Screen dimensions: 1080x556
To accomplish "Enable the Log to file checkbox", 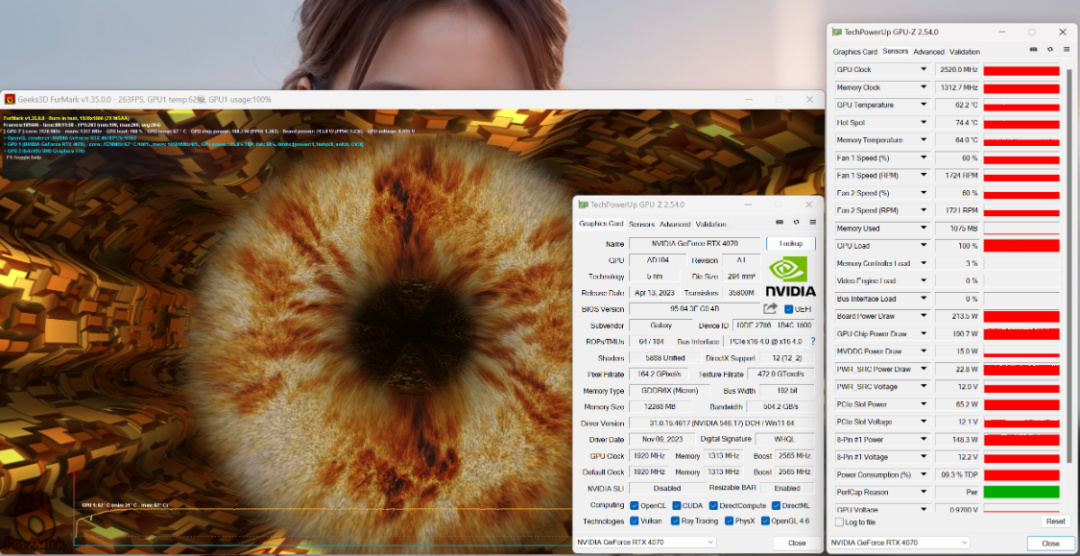I will tap(839, 522).
